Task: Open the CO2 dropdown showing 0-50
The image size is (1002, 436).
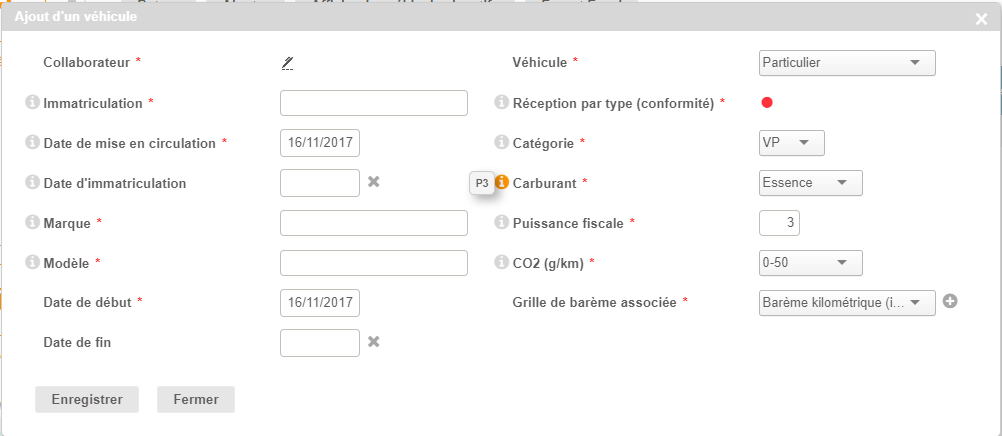Action: click(x=811, y=263)
